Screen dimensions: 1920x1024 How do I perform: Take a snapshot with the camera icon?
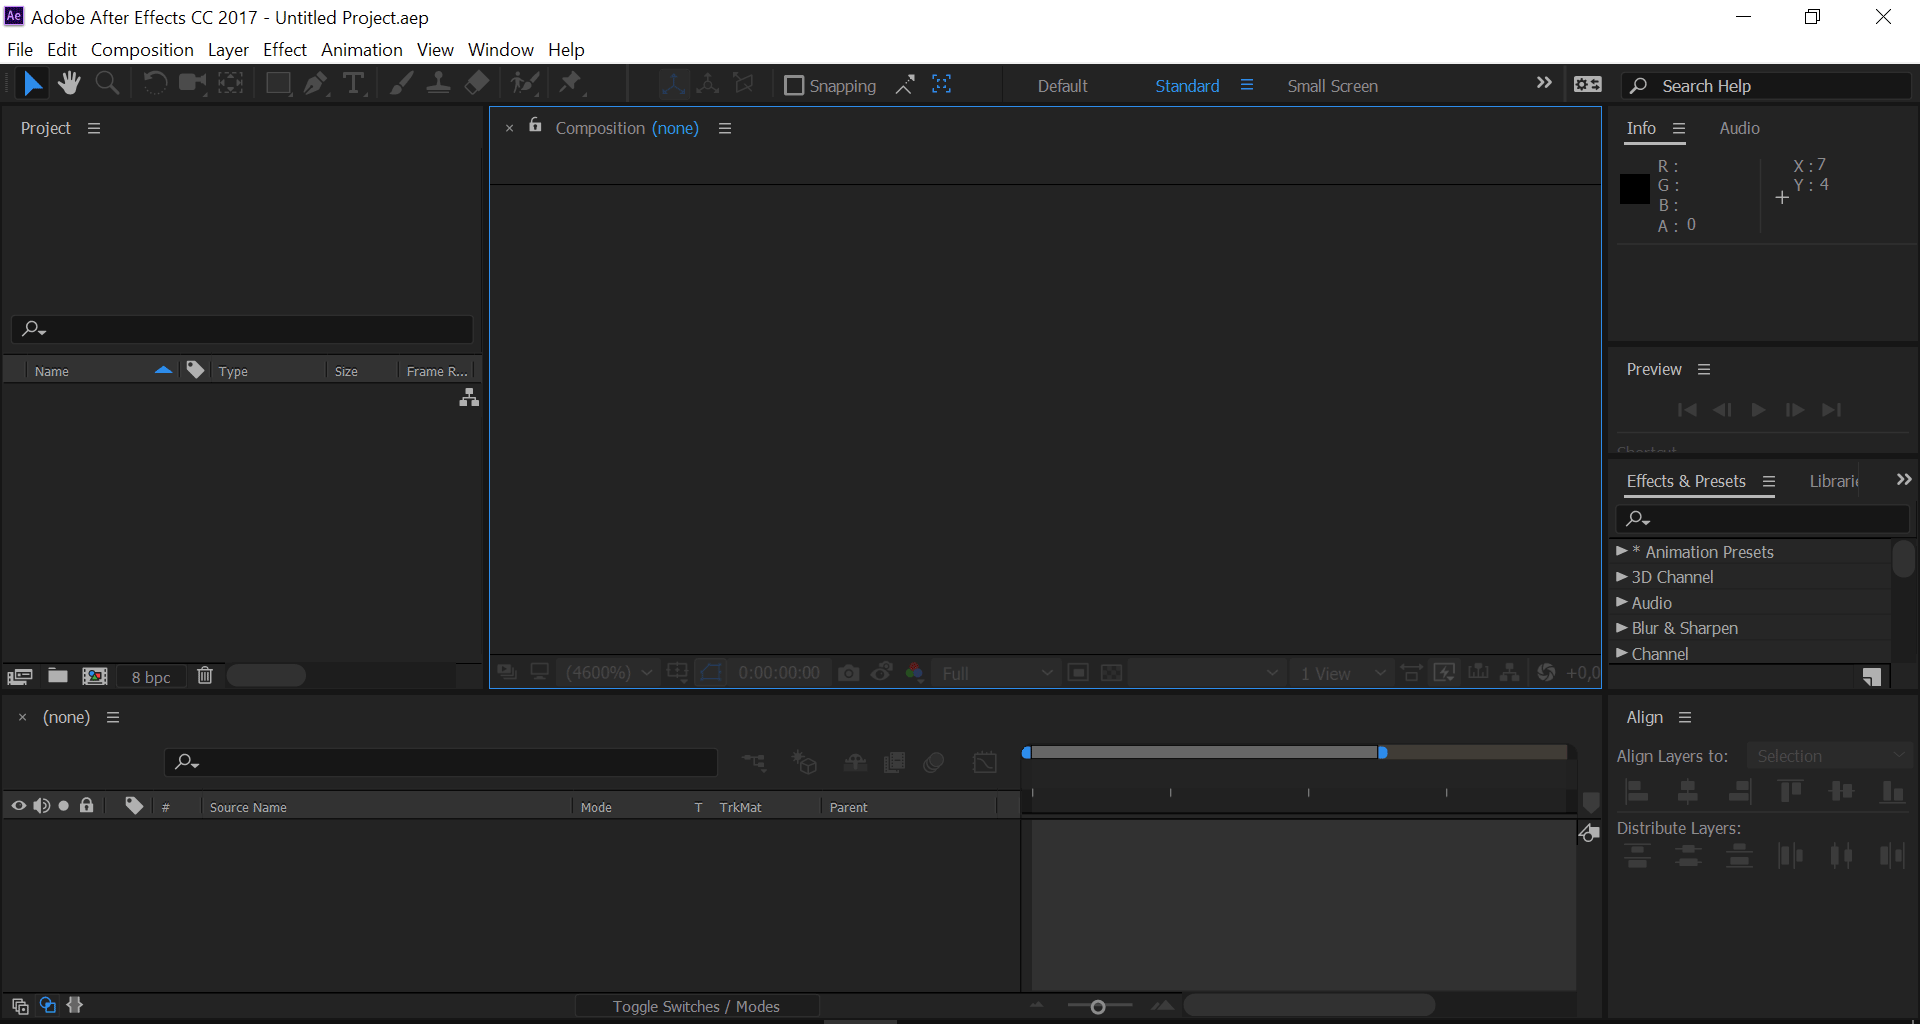pyautogui.click(x=848, y=673)
